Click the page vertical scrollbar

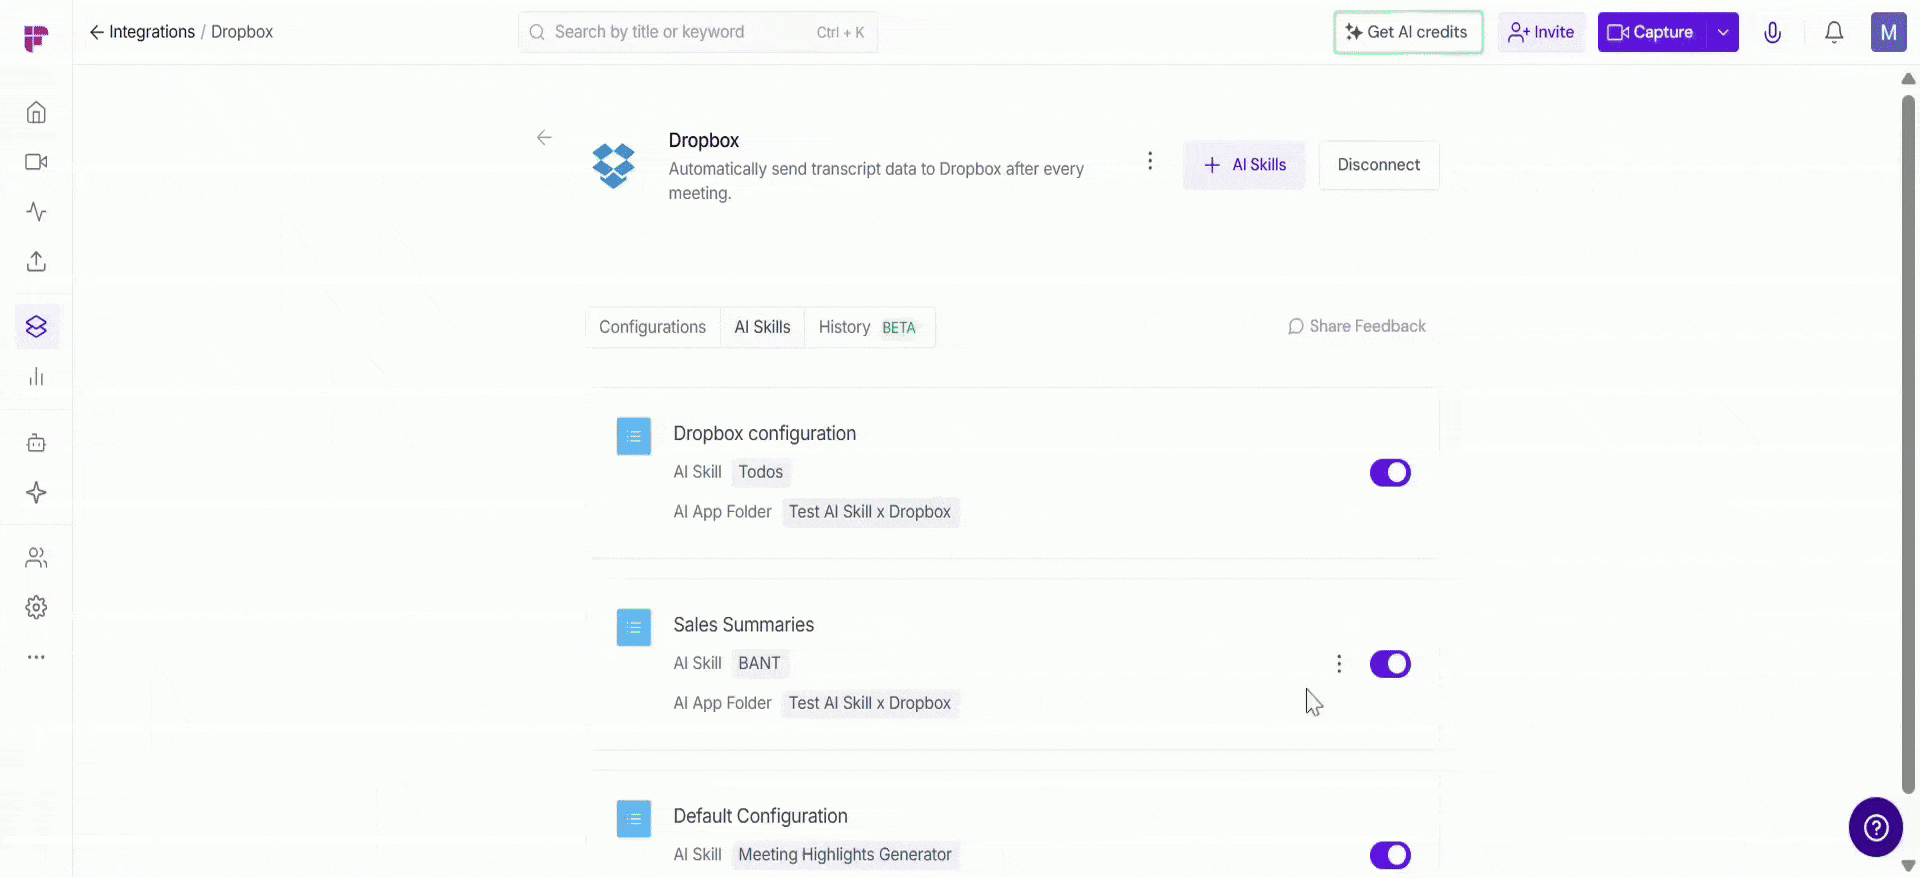1908,445
